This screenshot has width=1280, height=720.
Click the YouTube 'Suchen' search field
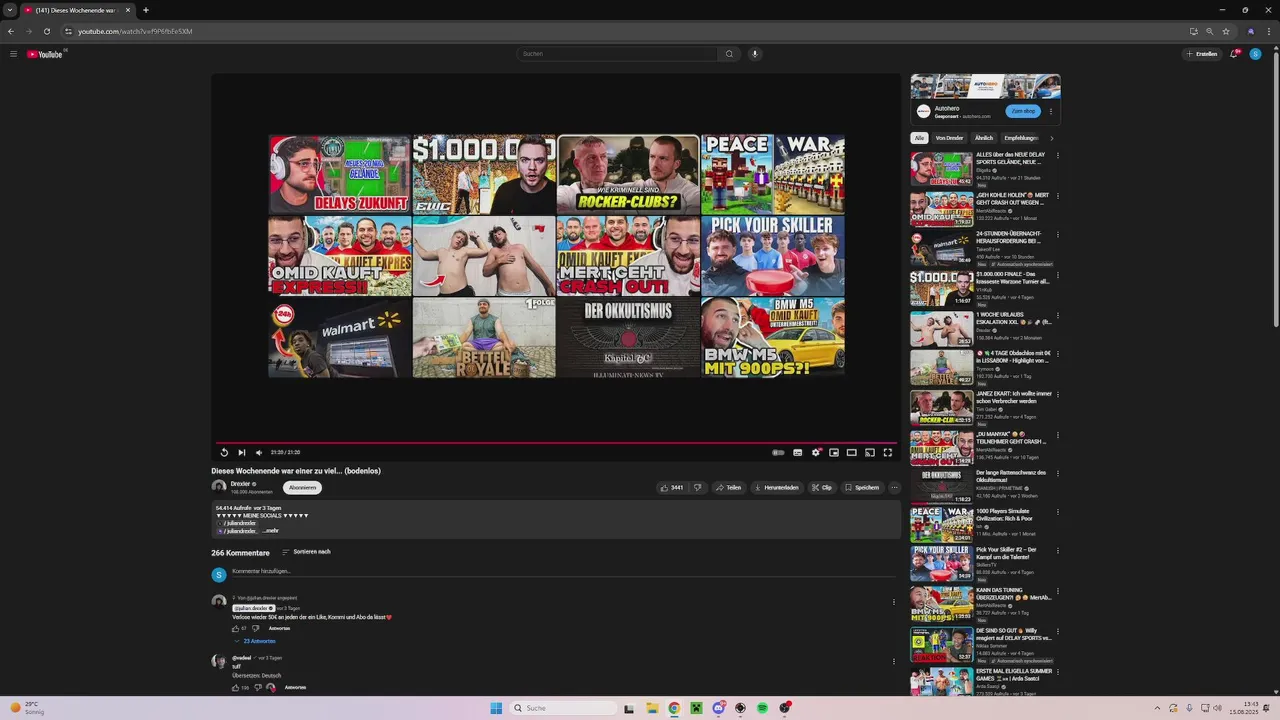[617, 54]
